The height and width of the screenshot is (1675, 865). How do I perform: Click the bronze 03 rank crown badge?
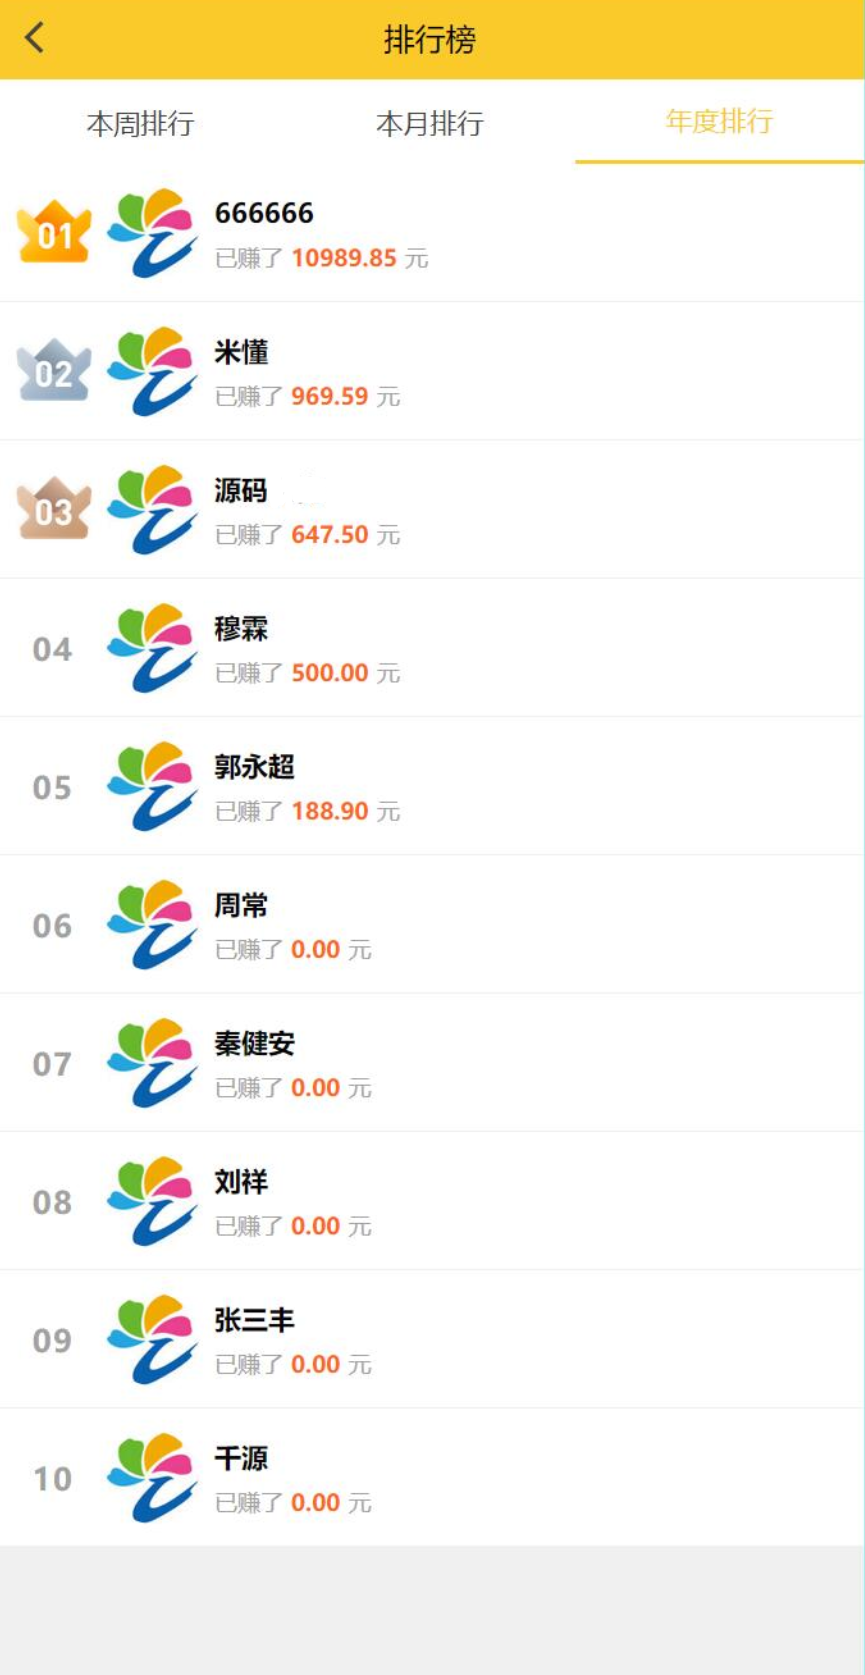(x=54, y=508)
